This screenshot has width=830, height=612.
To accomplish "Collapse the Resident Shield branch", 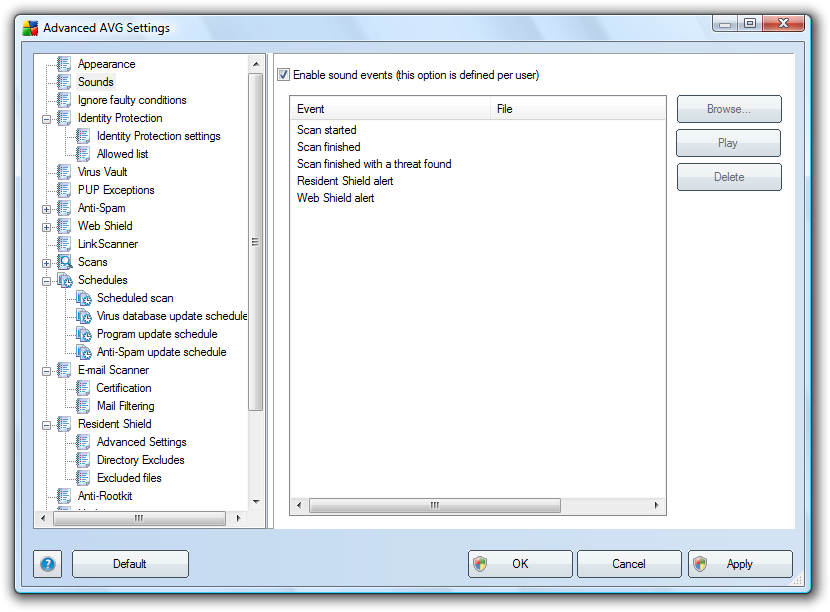I will tap(47, 425).
